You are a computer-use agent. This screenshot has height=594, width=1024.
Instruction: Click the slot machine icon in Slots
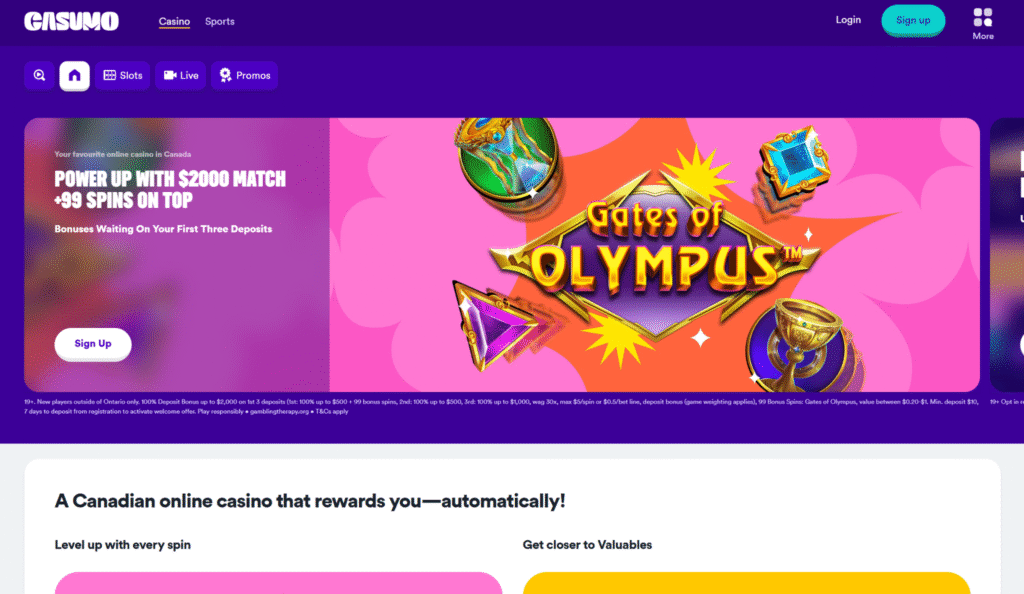(110, 75)
